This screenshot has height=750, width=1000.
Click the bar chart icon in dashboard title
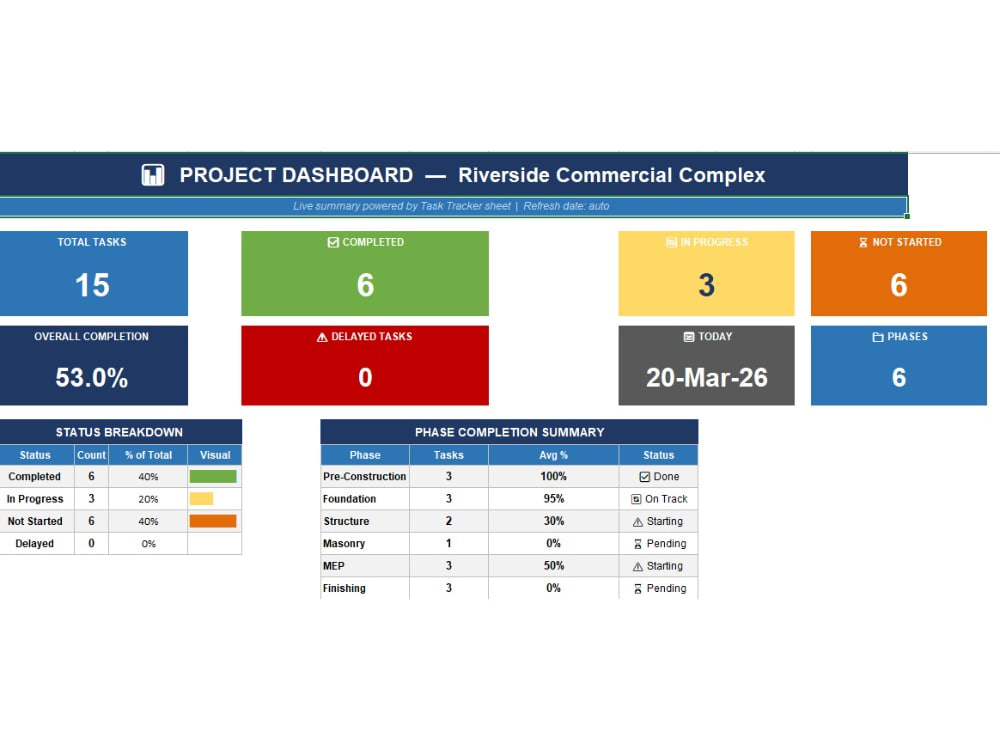coord(152,175)
